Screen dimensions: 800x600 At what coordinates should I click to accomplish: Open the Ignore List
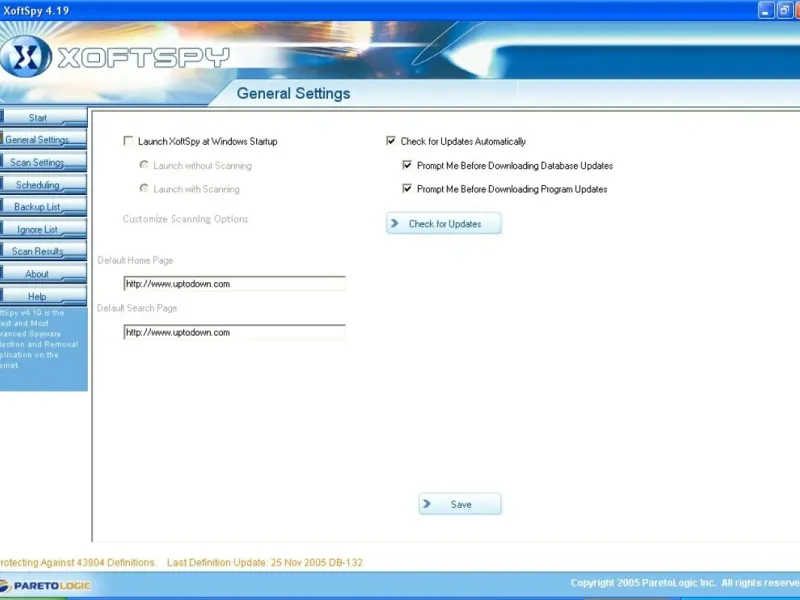click(43, 229)
